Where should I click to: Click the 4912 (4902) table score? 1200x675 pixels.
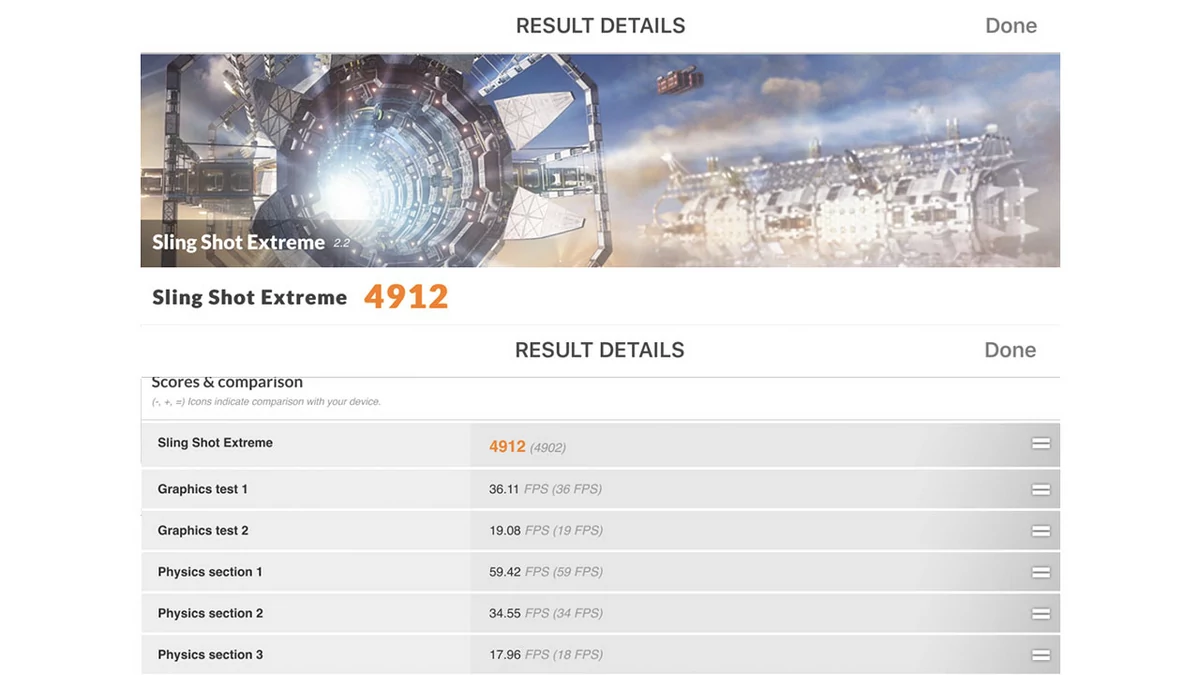[x=527, y=447]
